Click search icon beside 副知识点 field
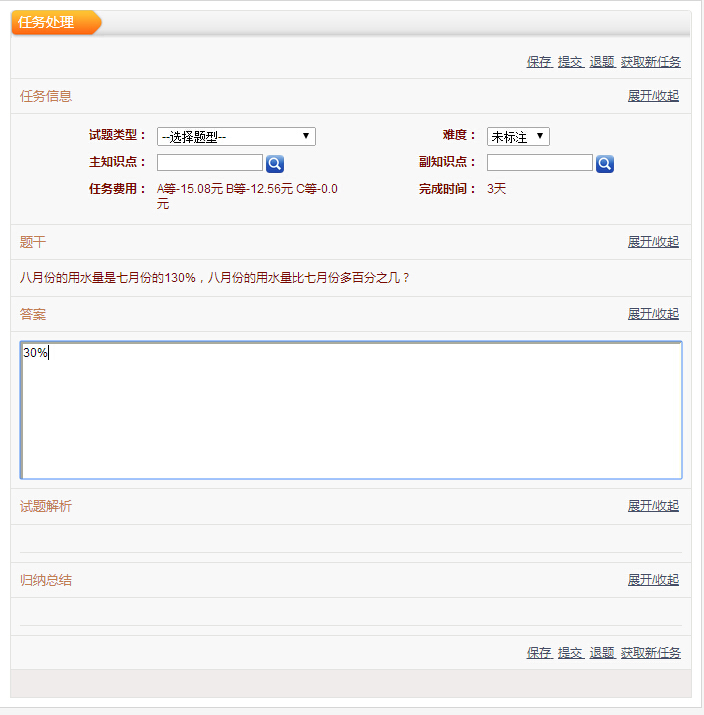 pos(605,164)
